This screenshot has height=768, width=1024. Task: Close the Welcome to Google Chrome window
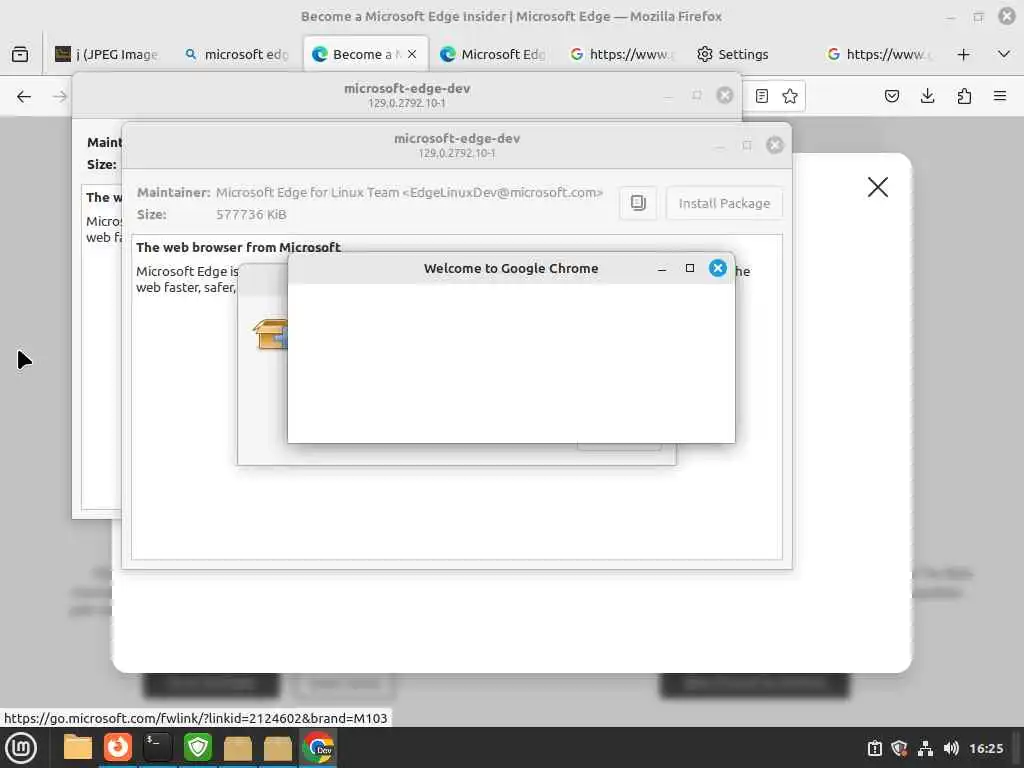(x=718, y=268)
